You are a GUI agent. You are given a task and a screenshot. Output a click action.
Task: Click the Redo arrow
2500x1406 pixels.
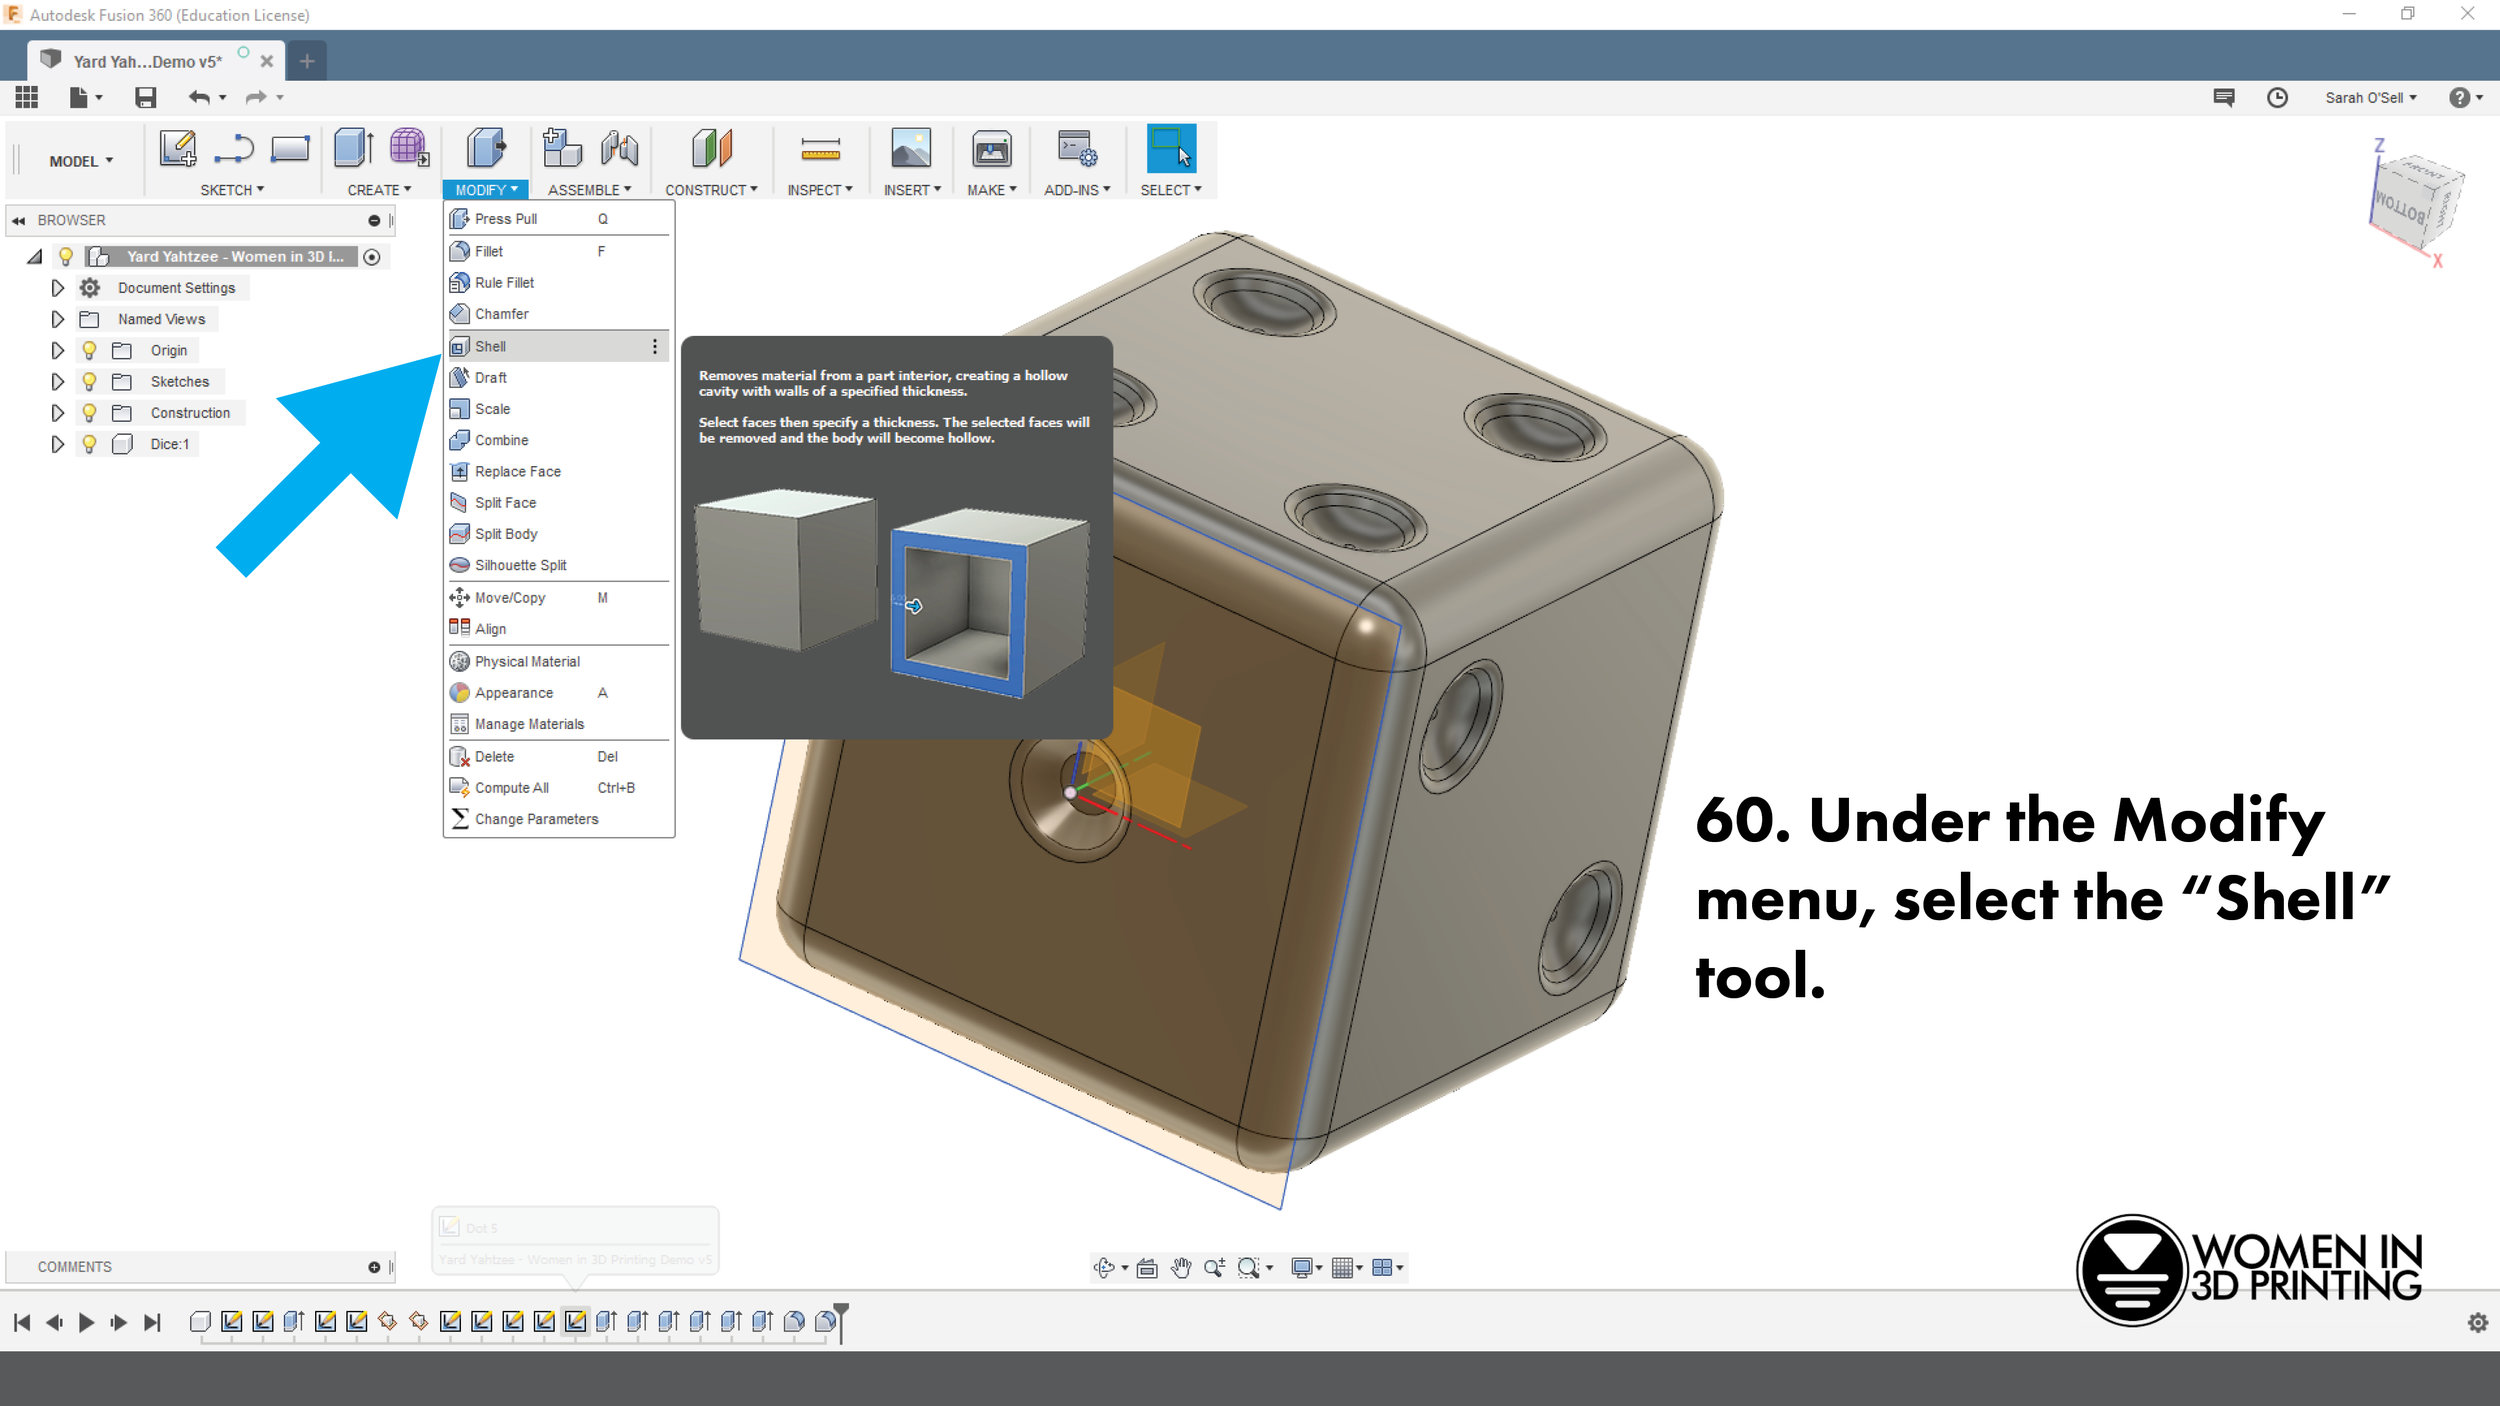click(256, 97)
